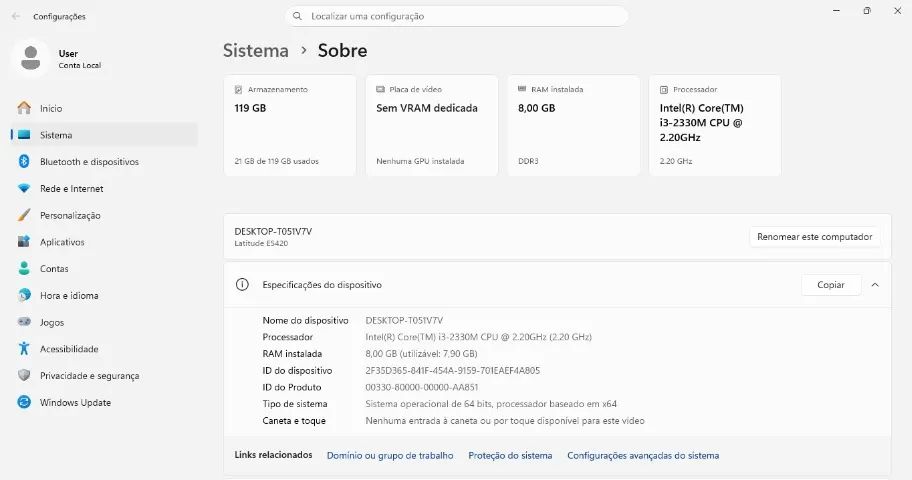Open Bluetooth e dispositivos settings
This screenshot has width=912, height=480.
point(105,161)
